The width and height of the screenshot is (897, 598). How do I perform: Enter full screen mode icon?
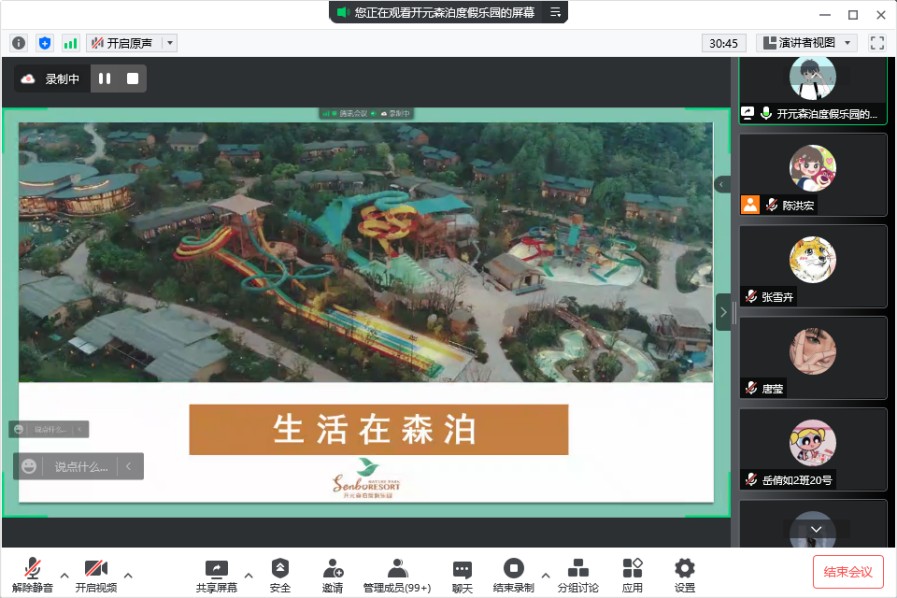tap(877, 43)
